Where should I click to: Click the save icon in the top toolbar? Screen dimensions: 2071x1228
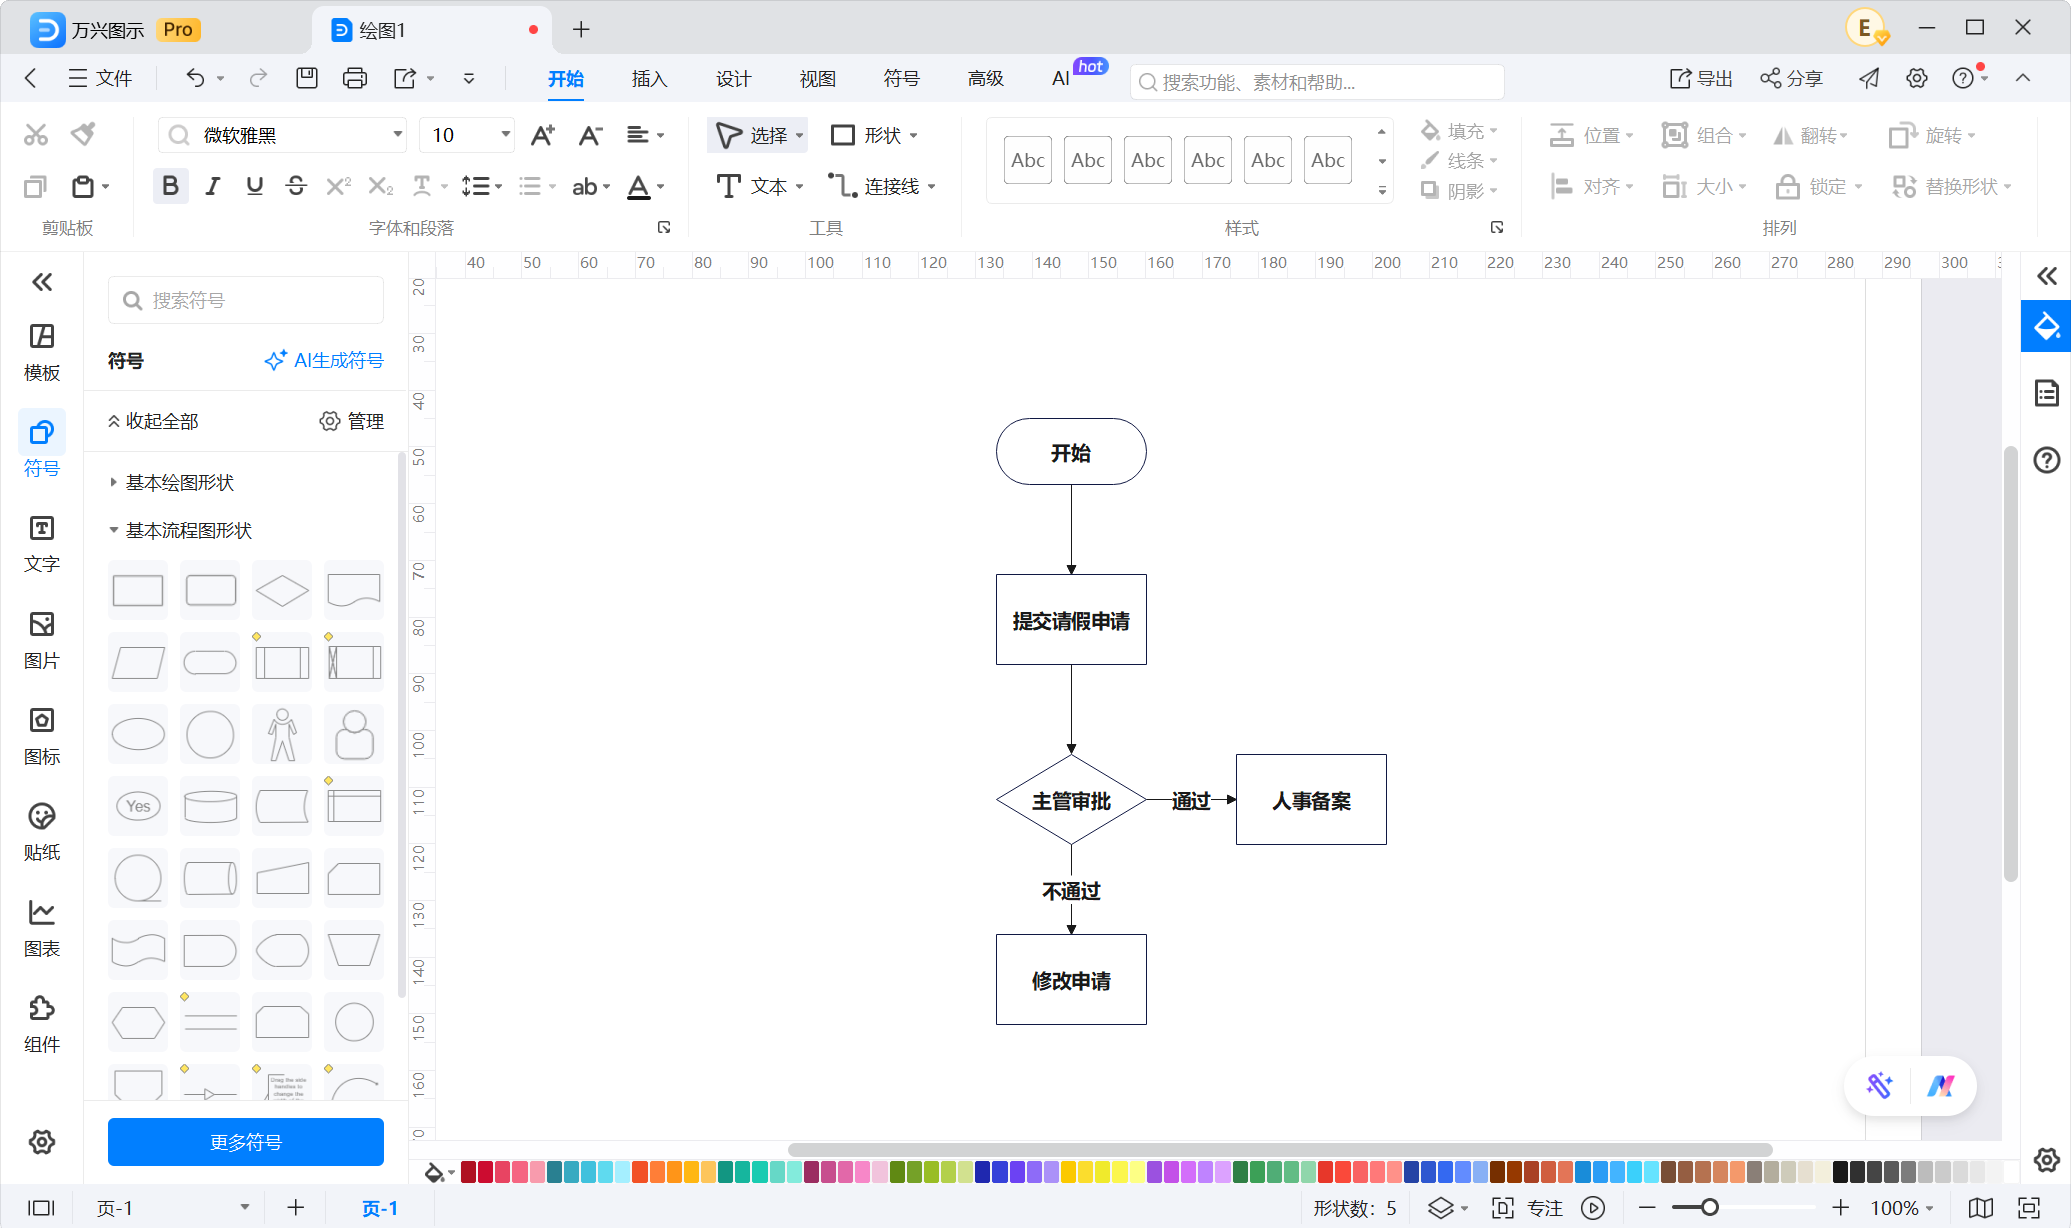[307, 78]
